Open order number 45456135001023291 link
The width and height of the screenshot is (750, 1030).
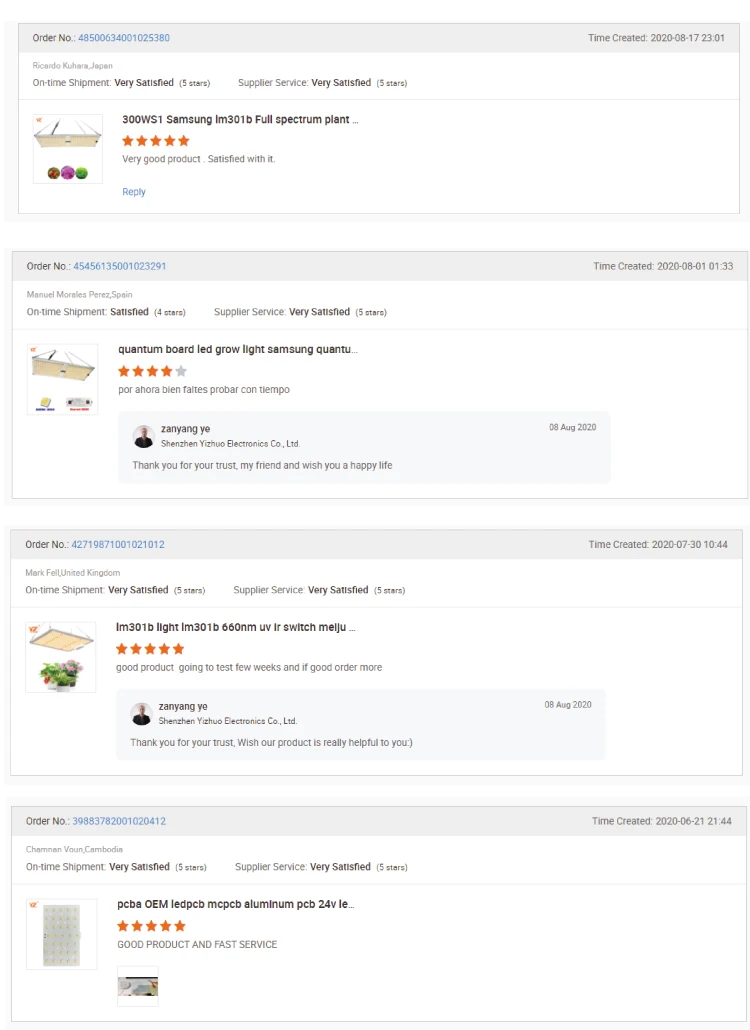point(120,267)
